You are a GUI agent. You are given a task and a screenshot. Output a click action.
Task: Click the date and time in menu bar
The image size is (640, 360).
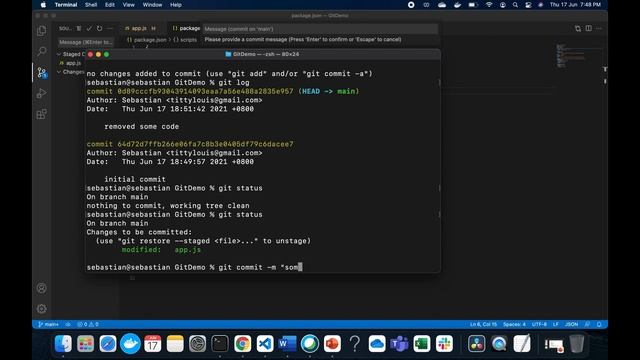(575, 5)
